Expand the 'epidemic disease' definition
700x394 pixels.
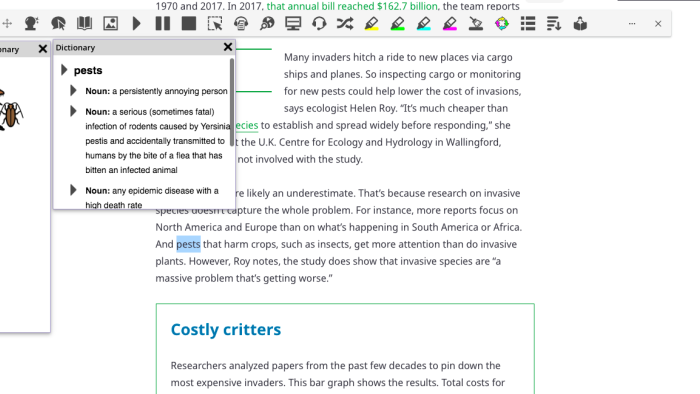(x=74, y=190)
